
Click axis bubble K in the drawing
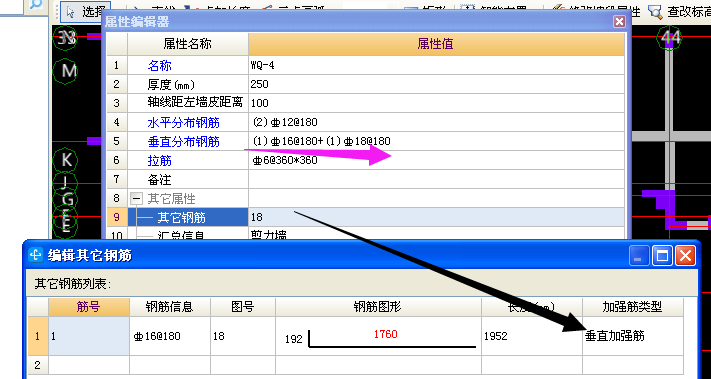click(x=66, y=160)
